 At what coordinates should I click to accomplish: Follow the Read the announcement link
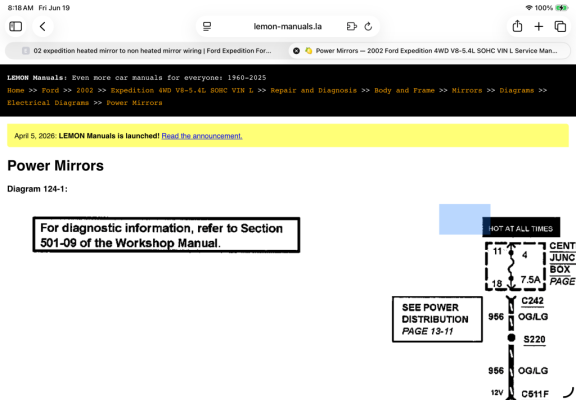[202, 136]
